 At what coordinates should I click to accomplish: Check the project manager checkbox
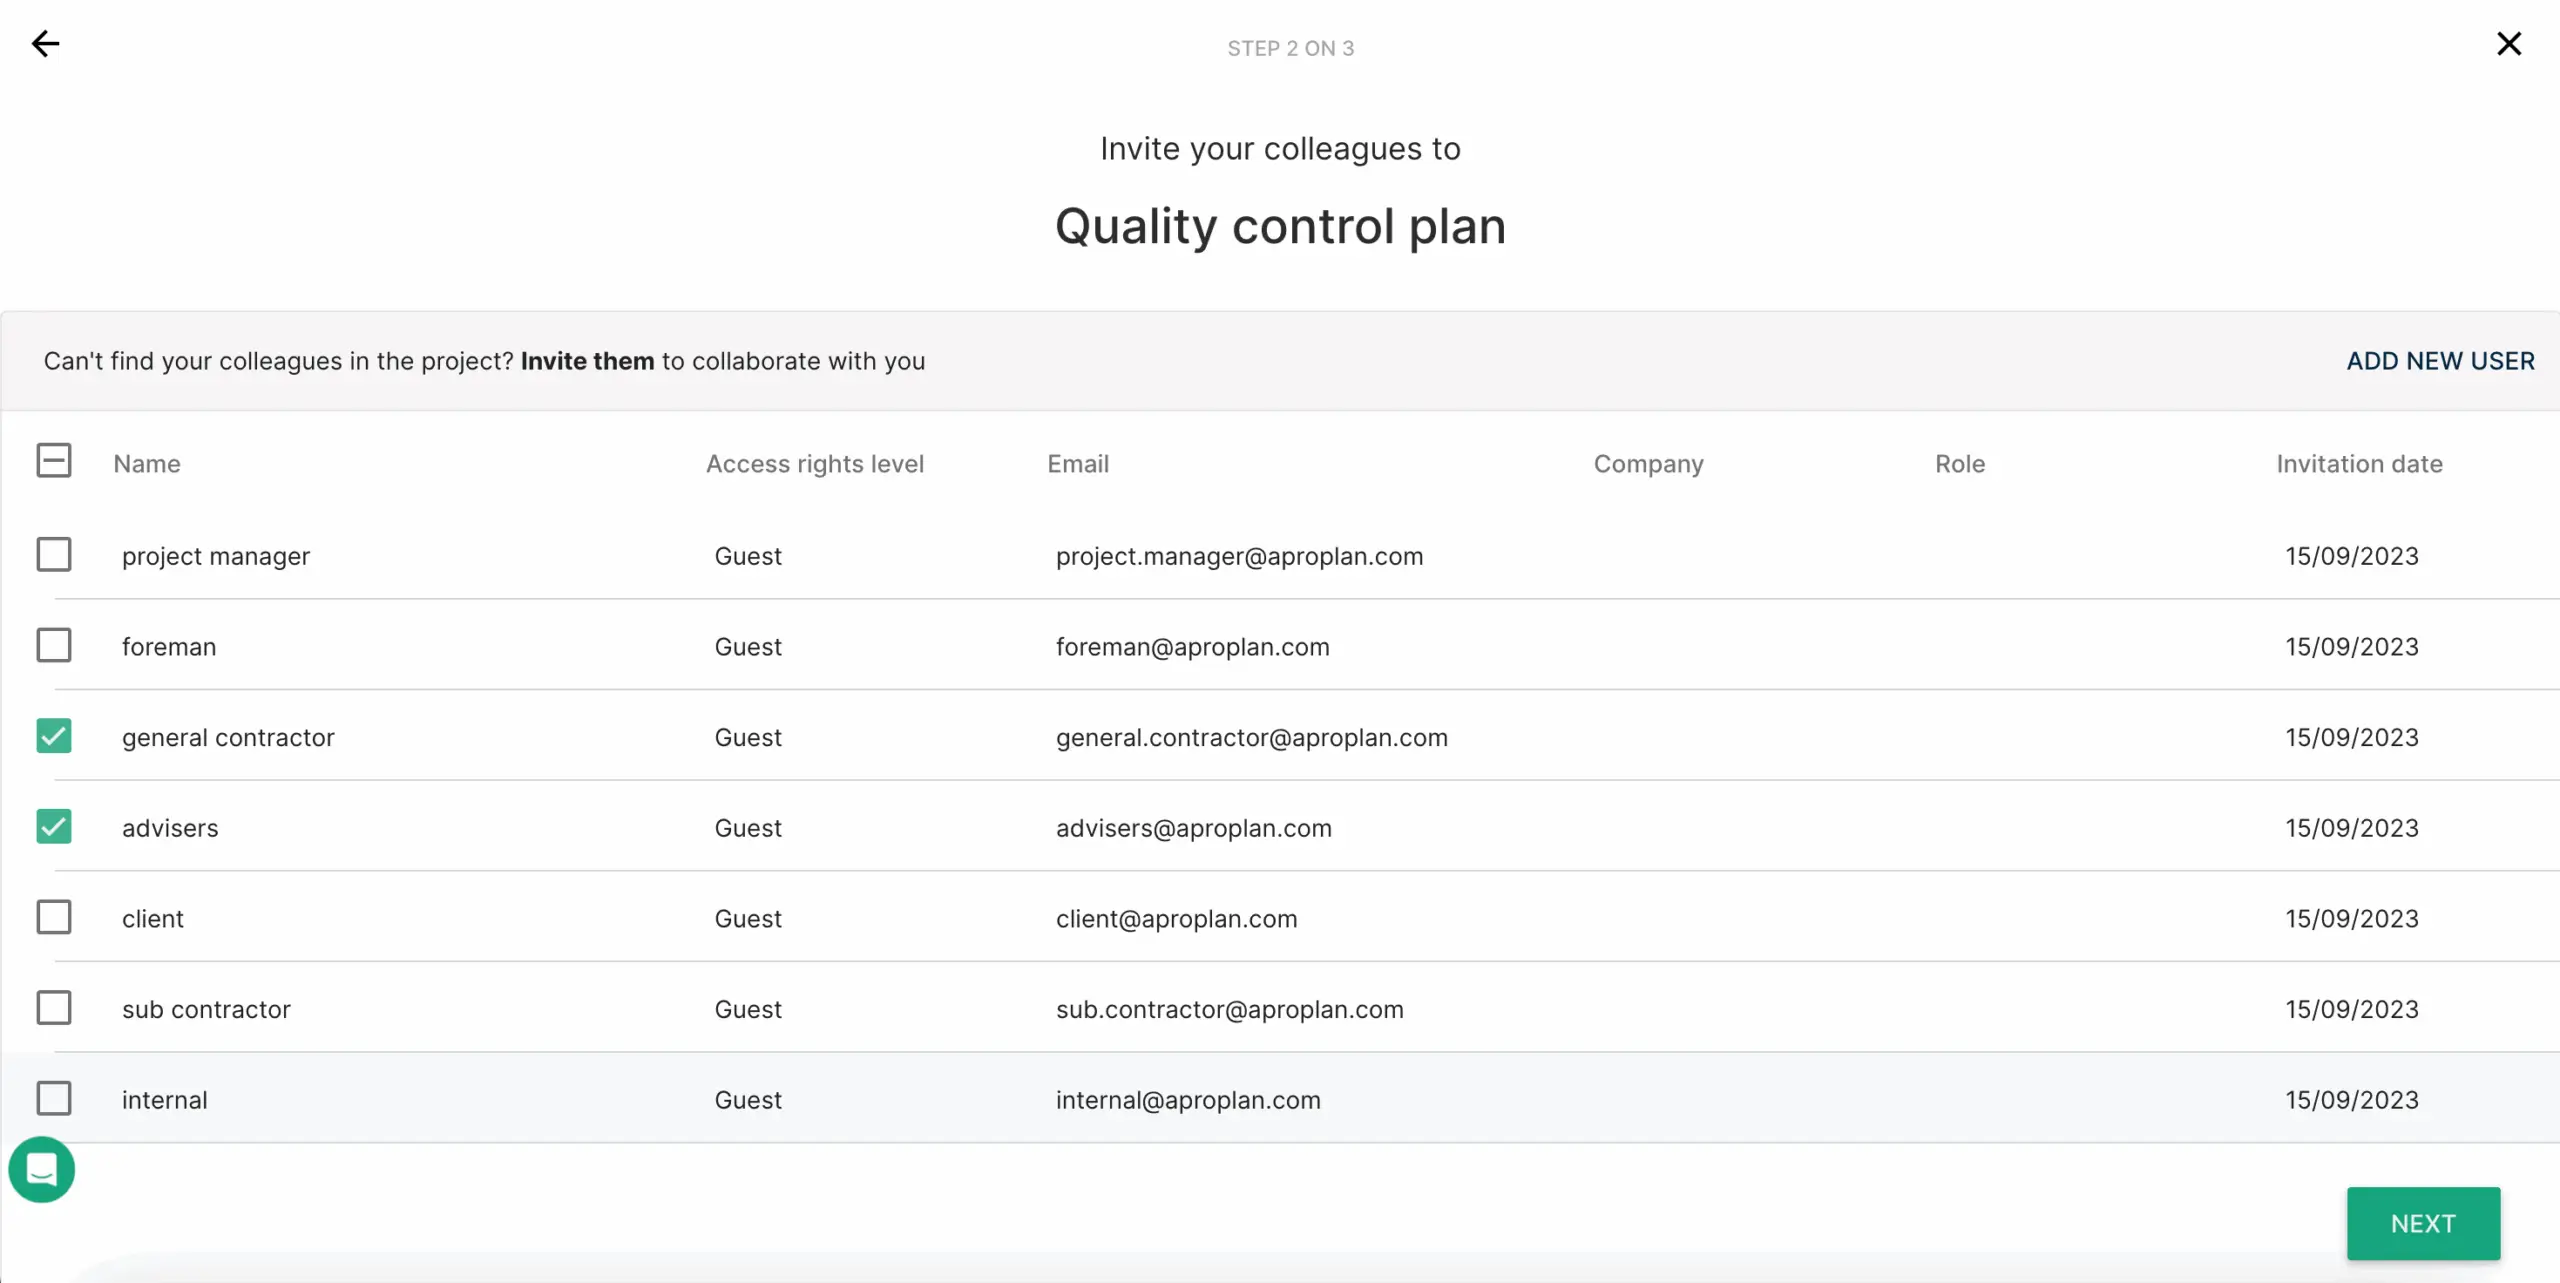[54, 555]
